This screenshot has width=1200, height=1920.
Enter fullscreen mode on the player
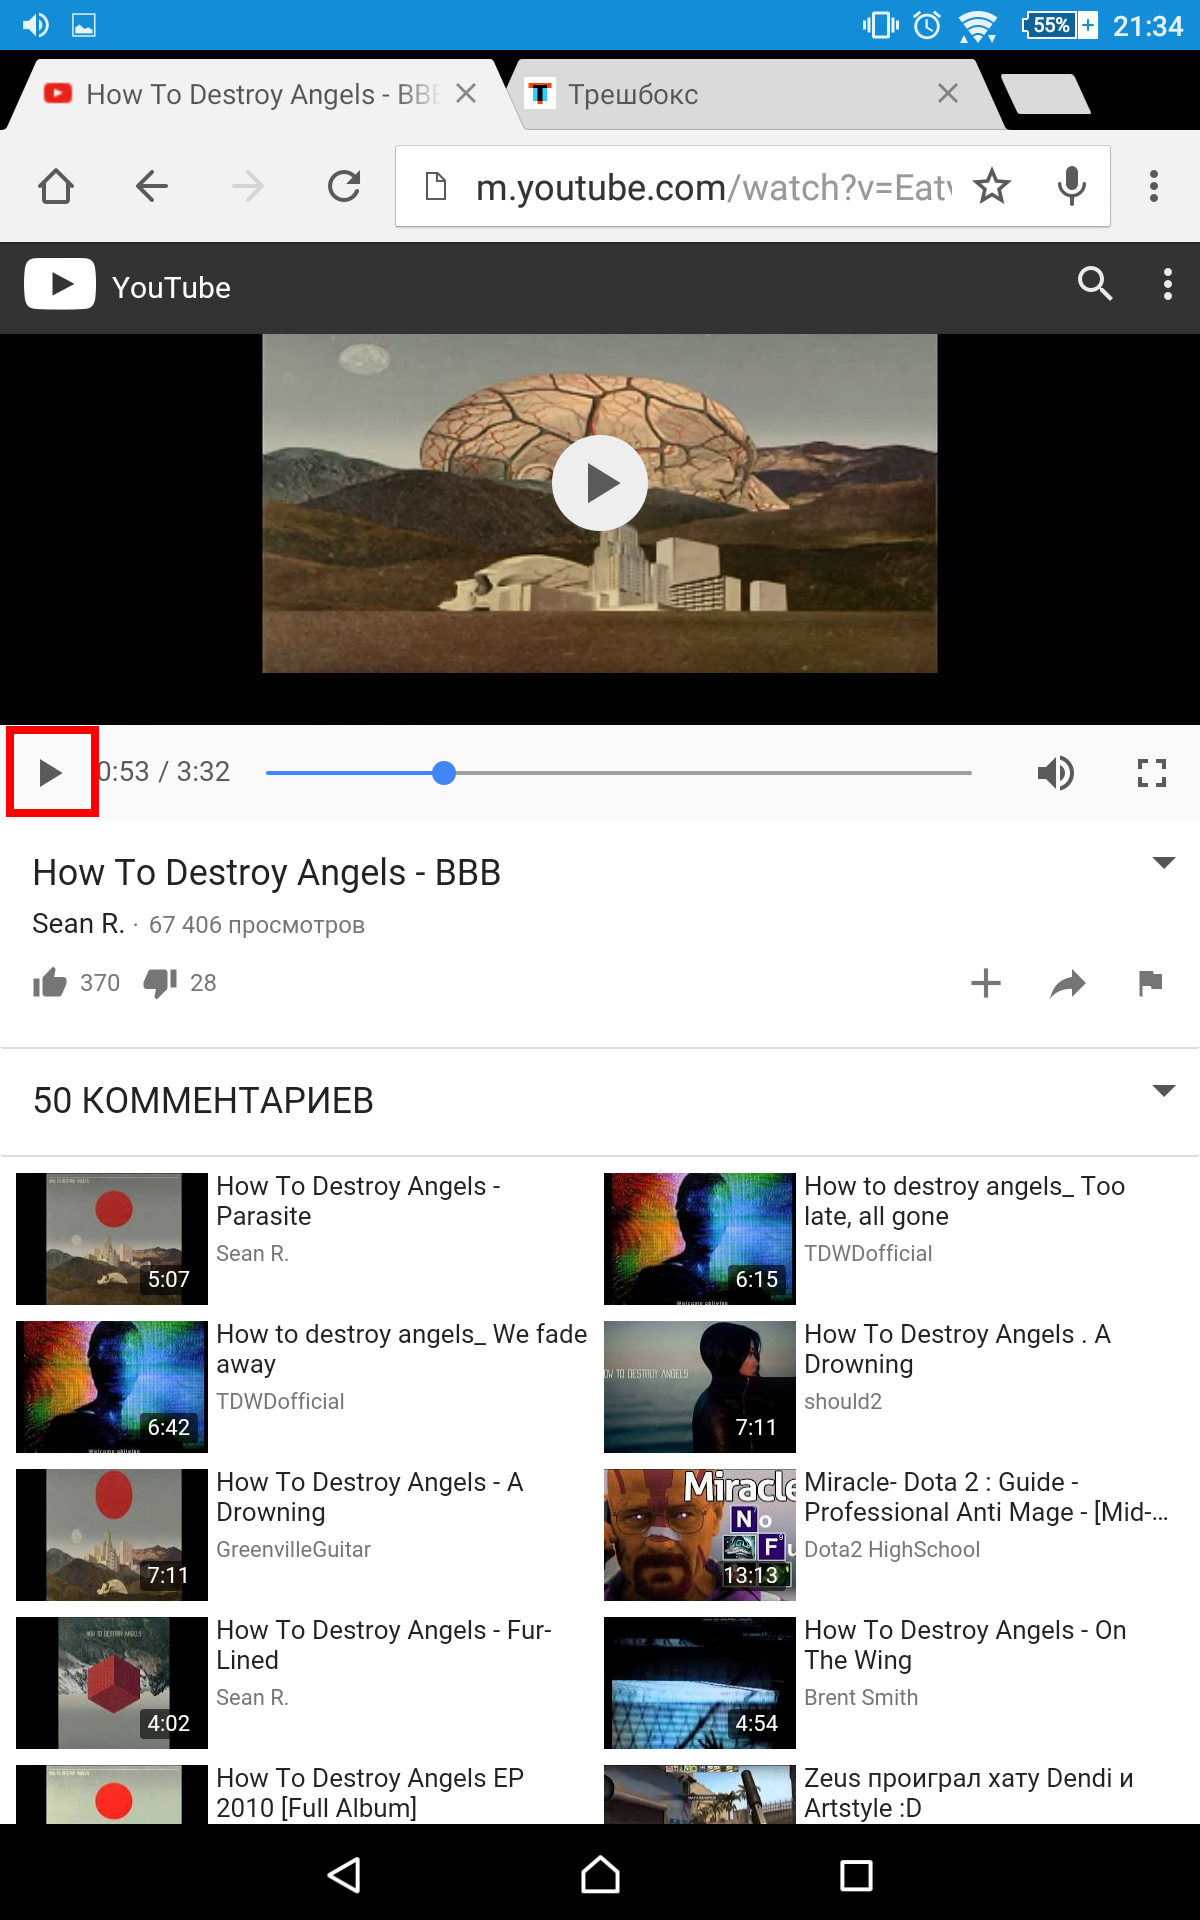(1152, 773)
